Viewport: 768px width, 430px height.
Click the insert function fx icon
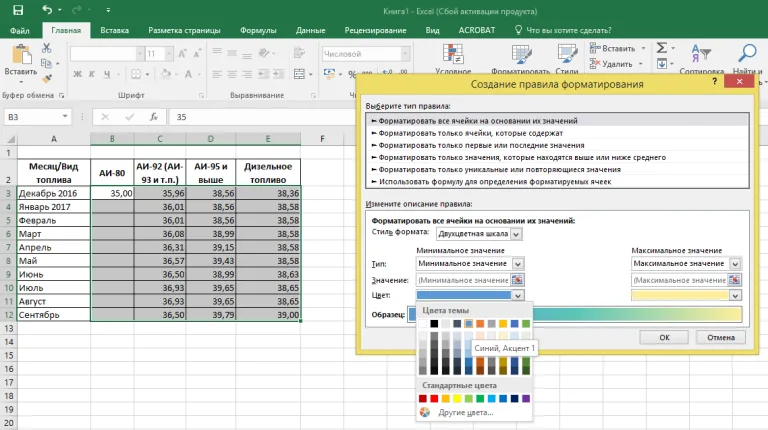pyautogui.click(x=153, y=117)
